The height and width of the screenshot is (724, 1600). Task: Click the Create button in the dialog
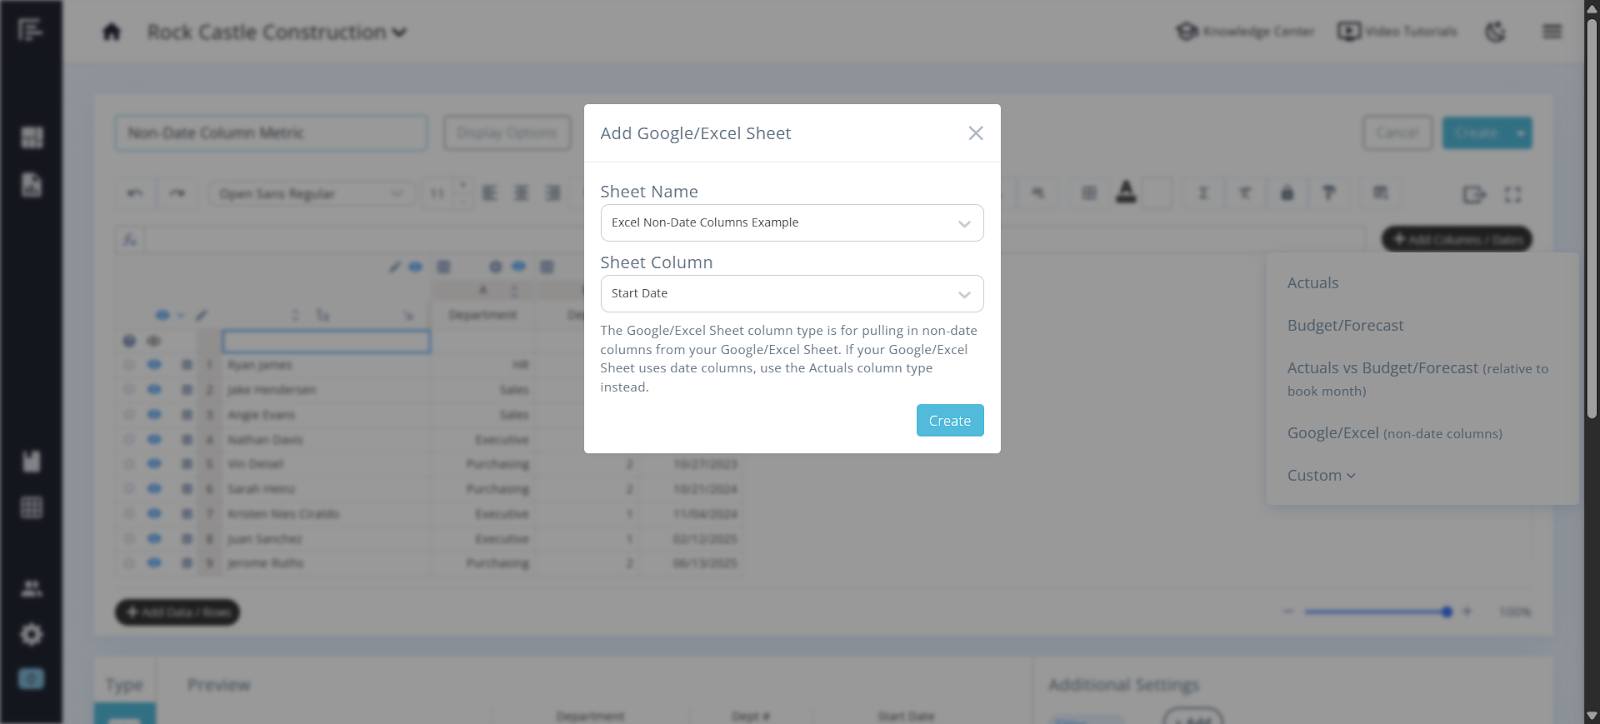tap(949, 421)
